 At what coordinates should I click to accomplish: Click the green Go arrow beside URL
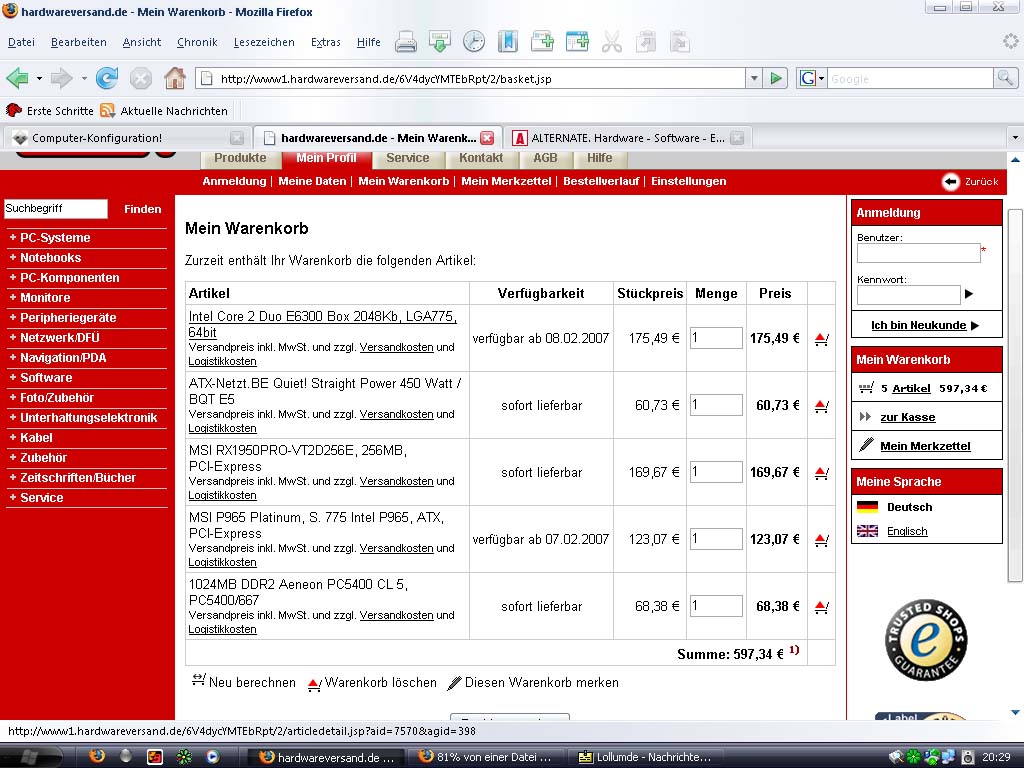point(776,78)
